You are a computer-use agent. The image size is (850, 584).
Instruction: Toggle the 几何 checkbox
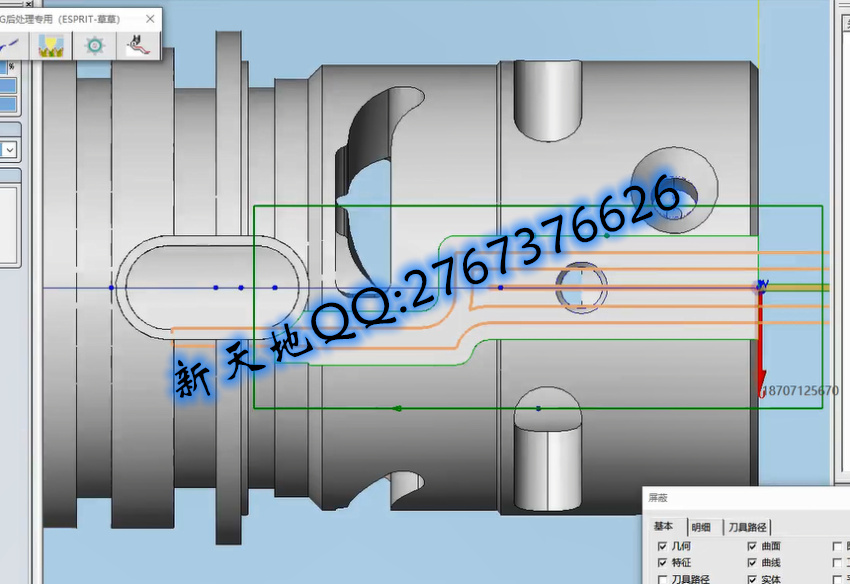click(x=662, y=547)
